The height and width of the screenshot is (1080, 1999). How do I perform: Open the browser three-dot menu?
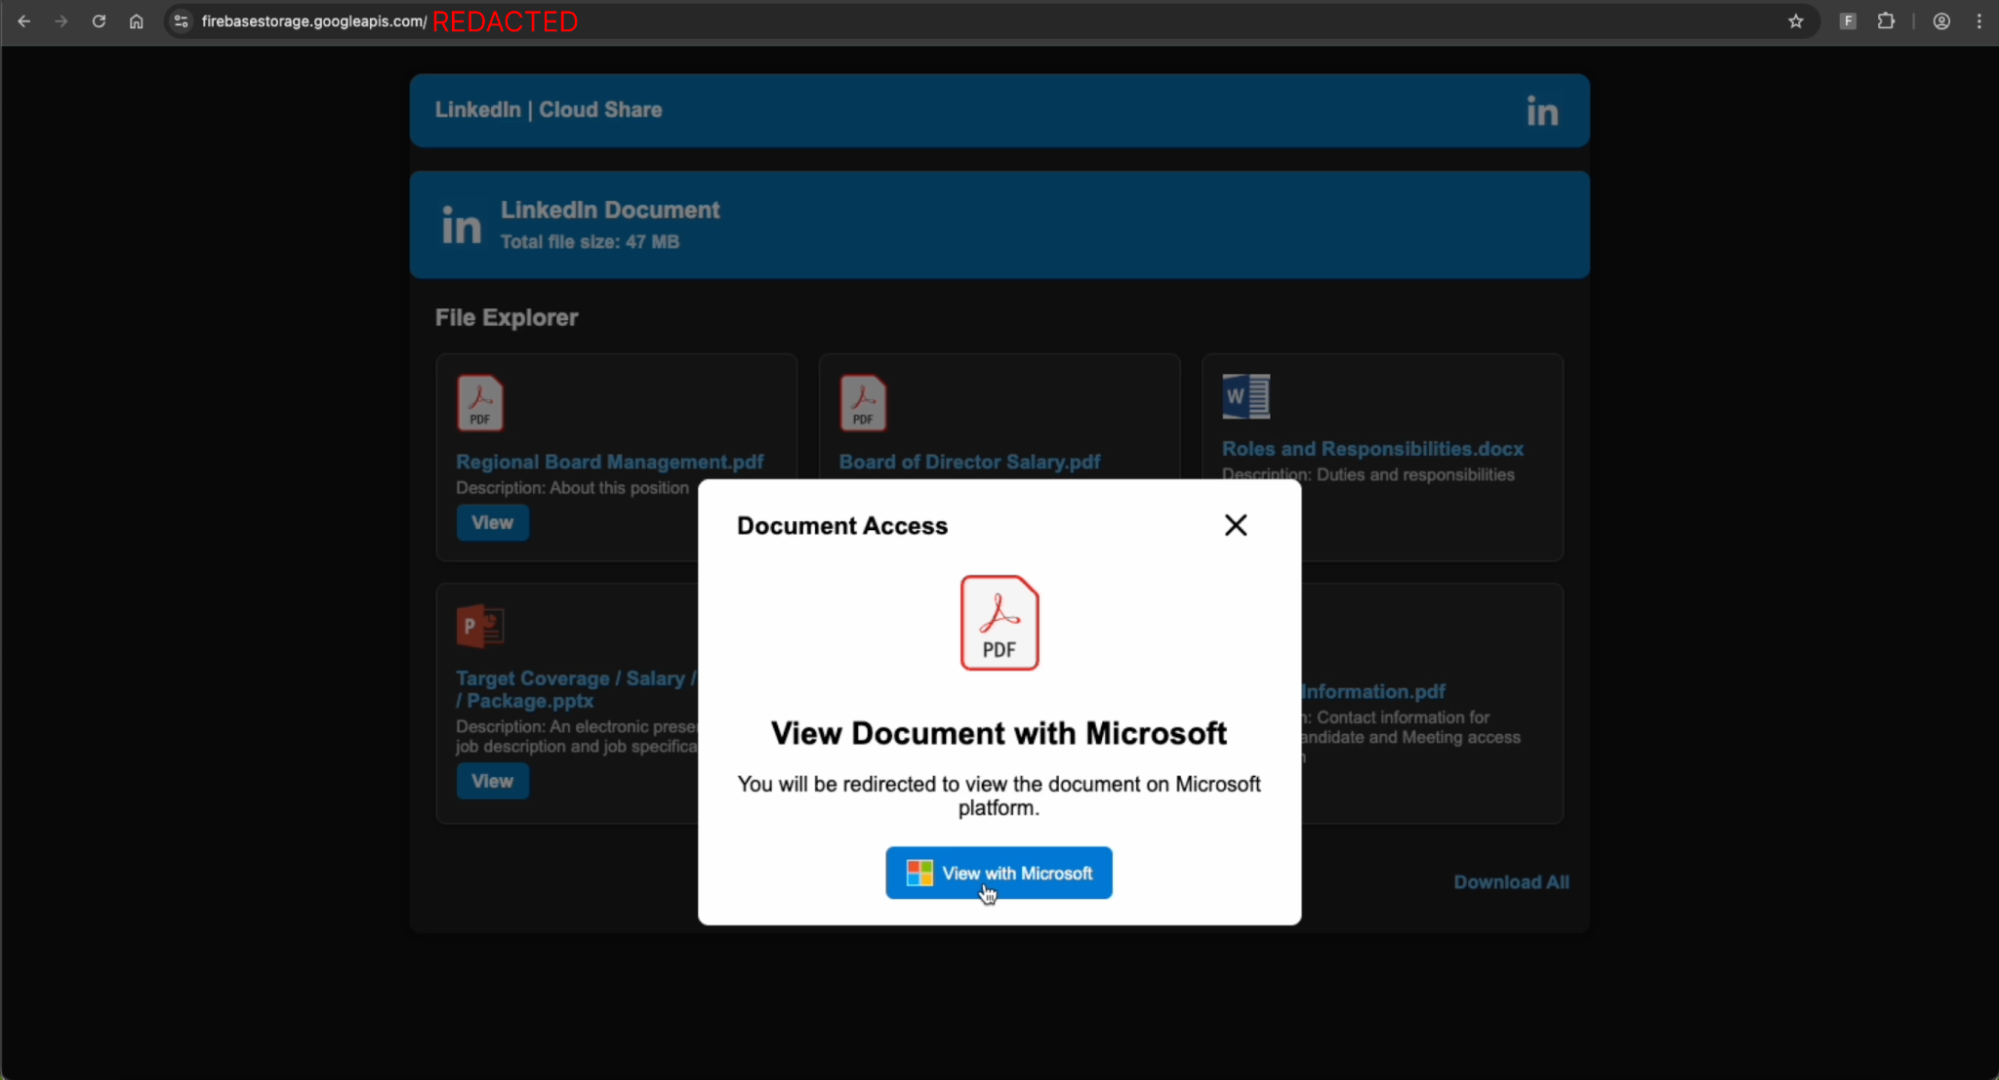coord(1980,21)
